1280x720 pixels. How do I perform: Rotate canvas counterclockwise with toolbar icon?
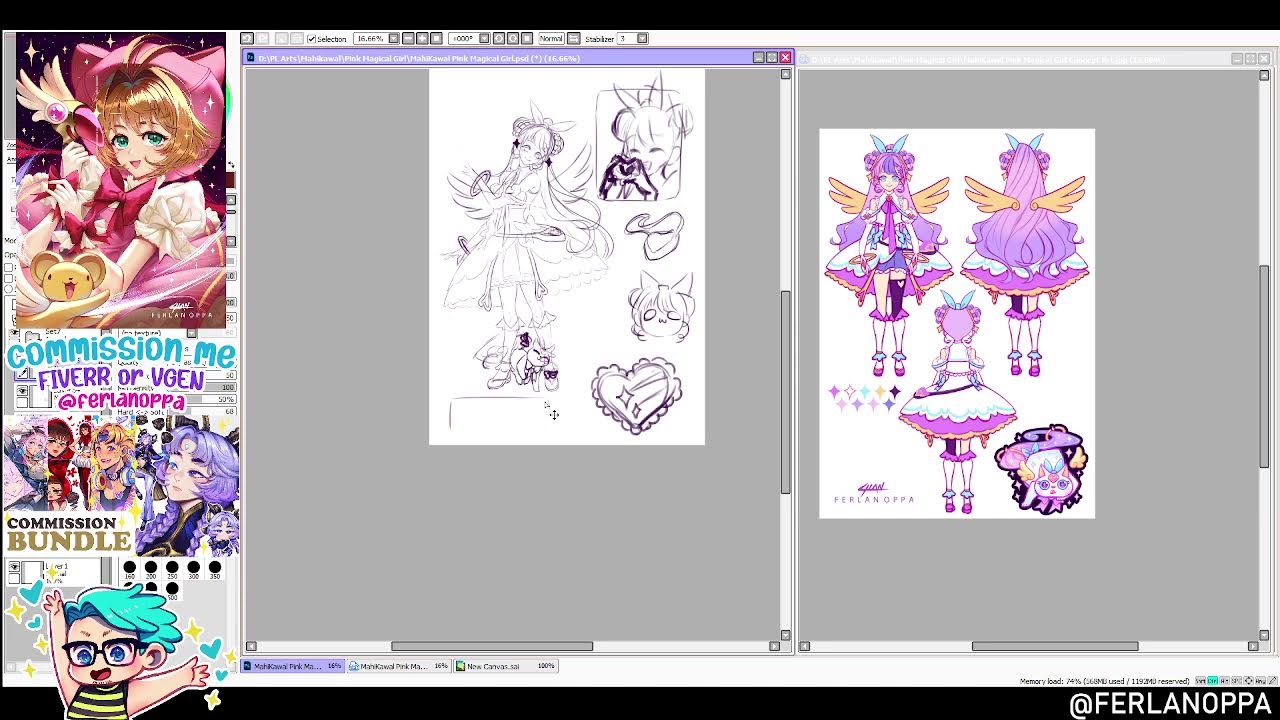(x=499, y=39)
